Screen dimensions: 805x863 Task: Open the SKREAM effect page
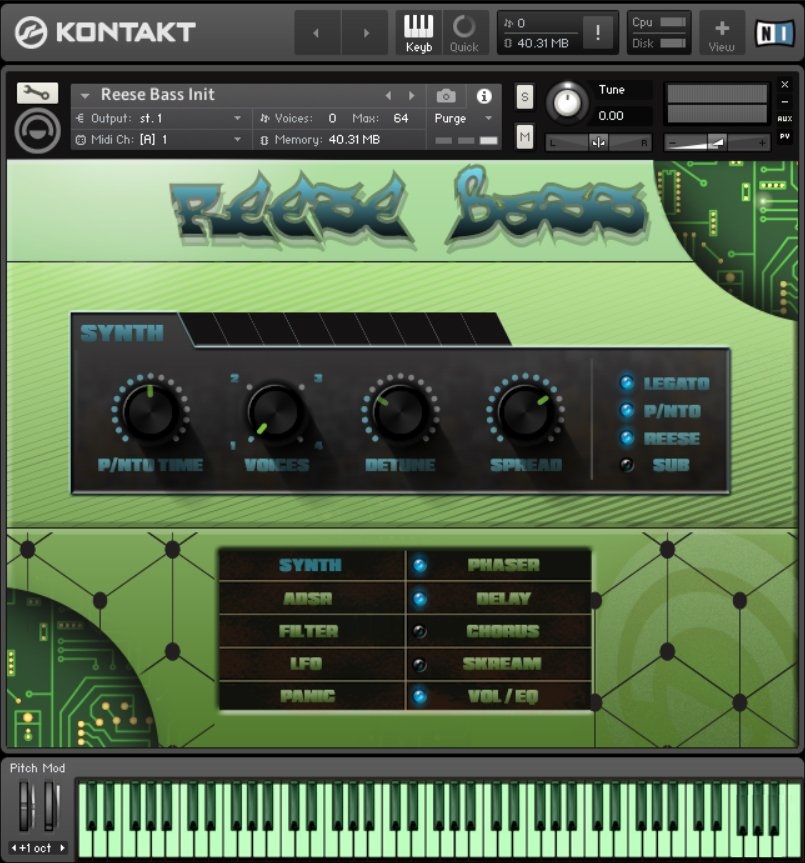tap(503, 664)
